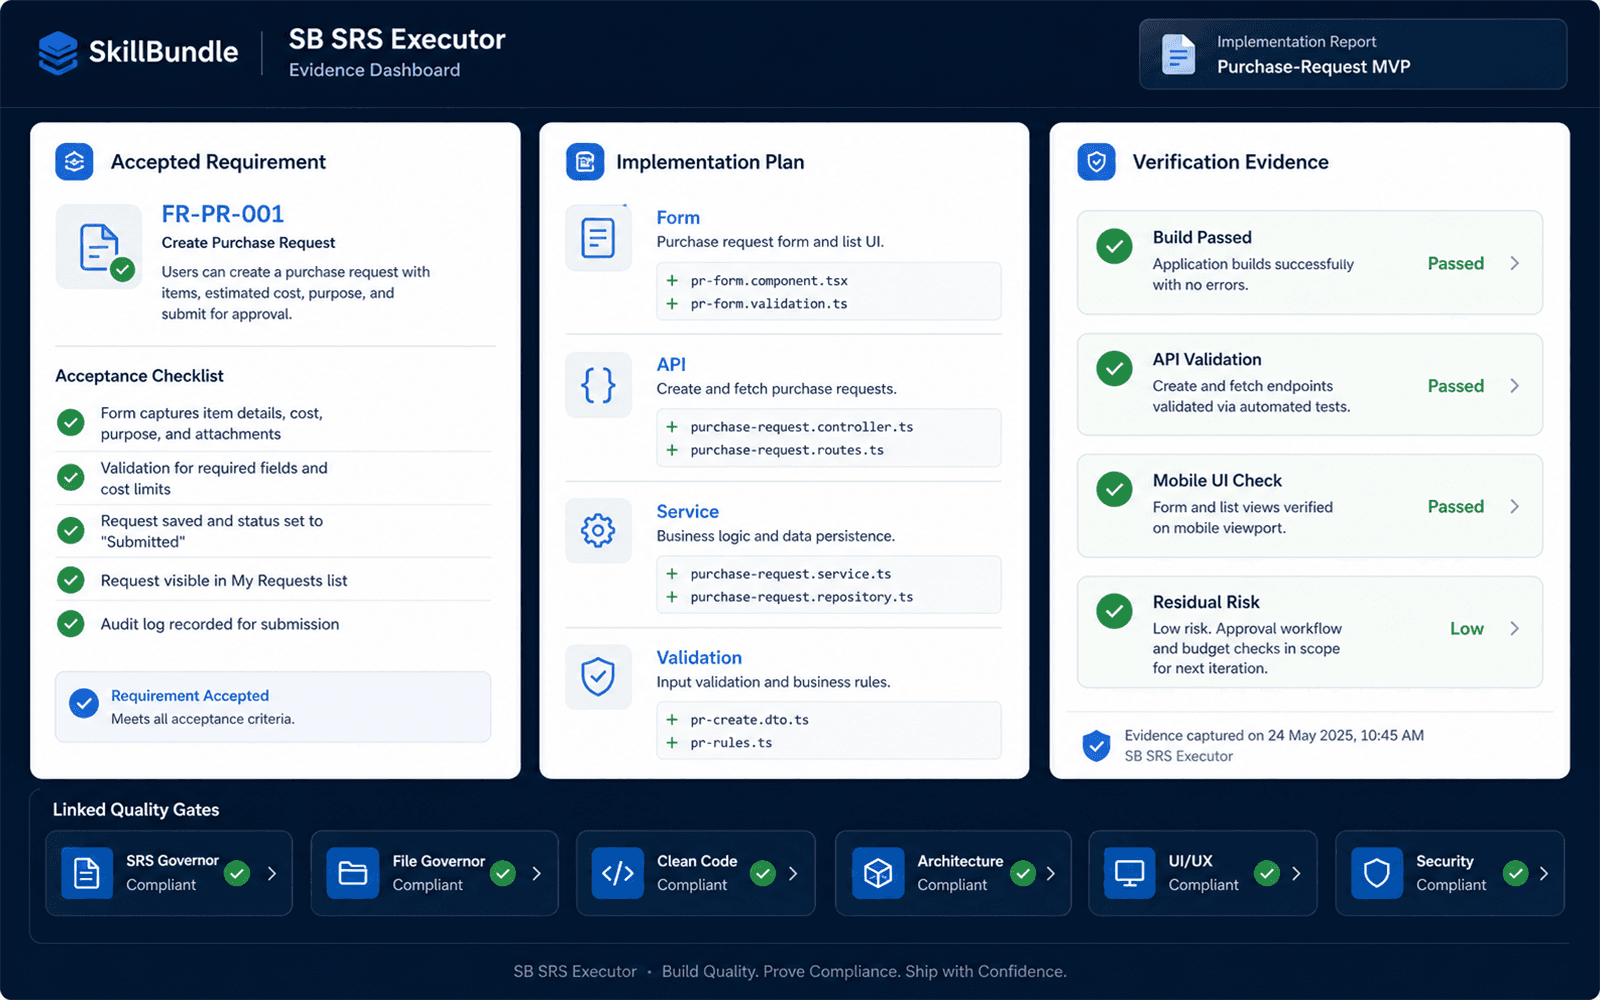This screenshot has height=1000, width=1600.
Task: Open the Implementation Report document icon
Action: pyautogui.click(x=1178, y=55)
